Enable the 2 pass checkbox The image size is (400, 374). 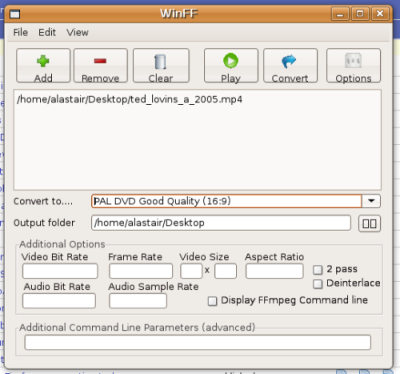[318, 269]
